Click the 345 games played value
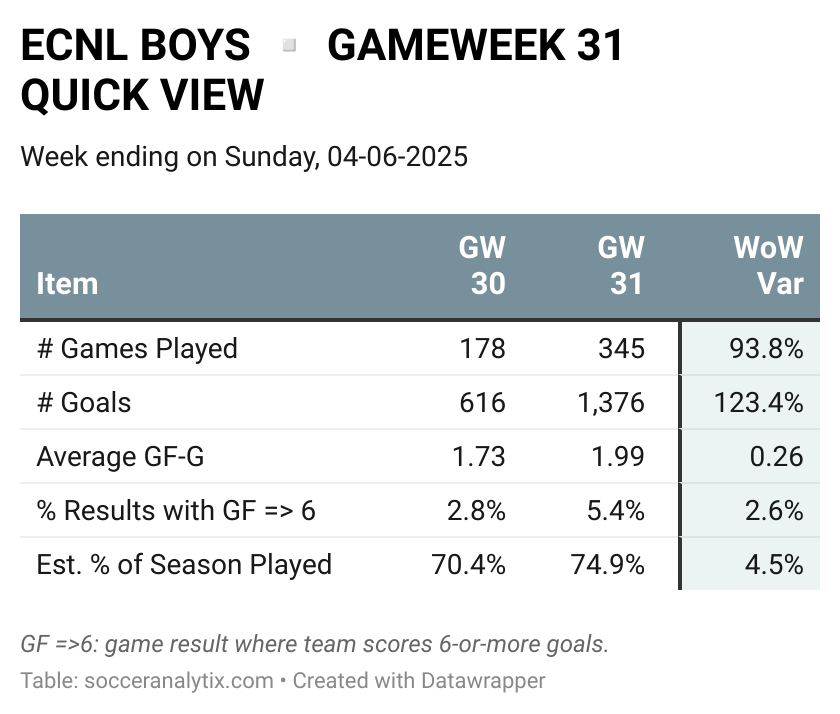The width and height of the screenshot is (840, 714). 621,349
